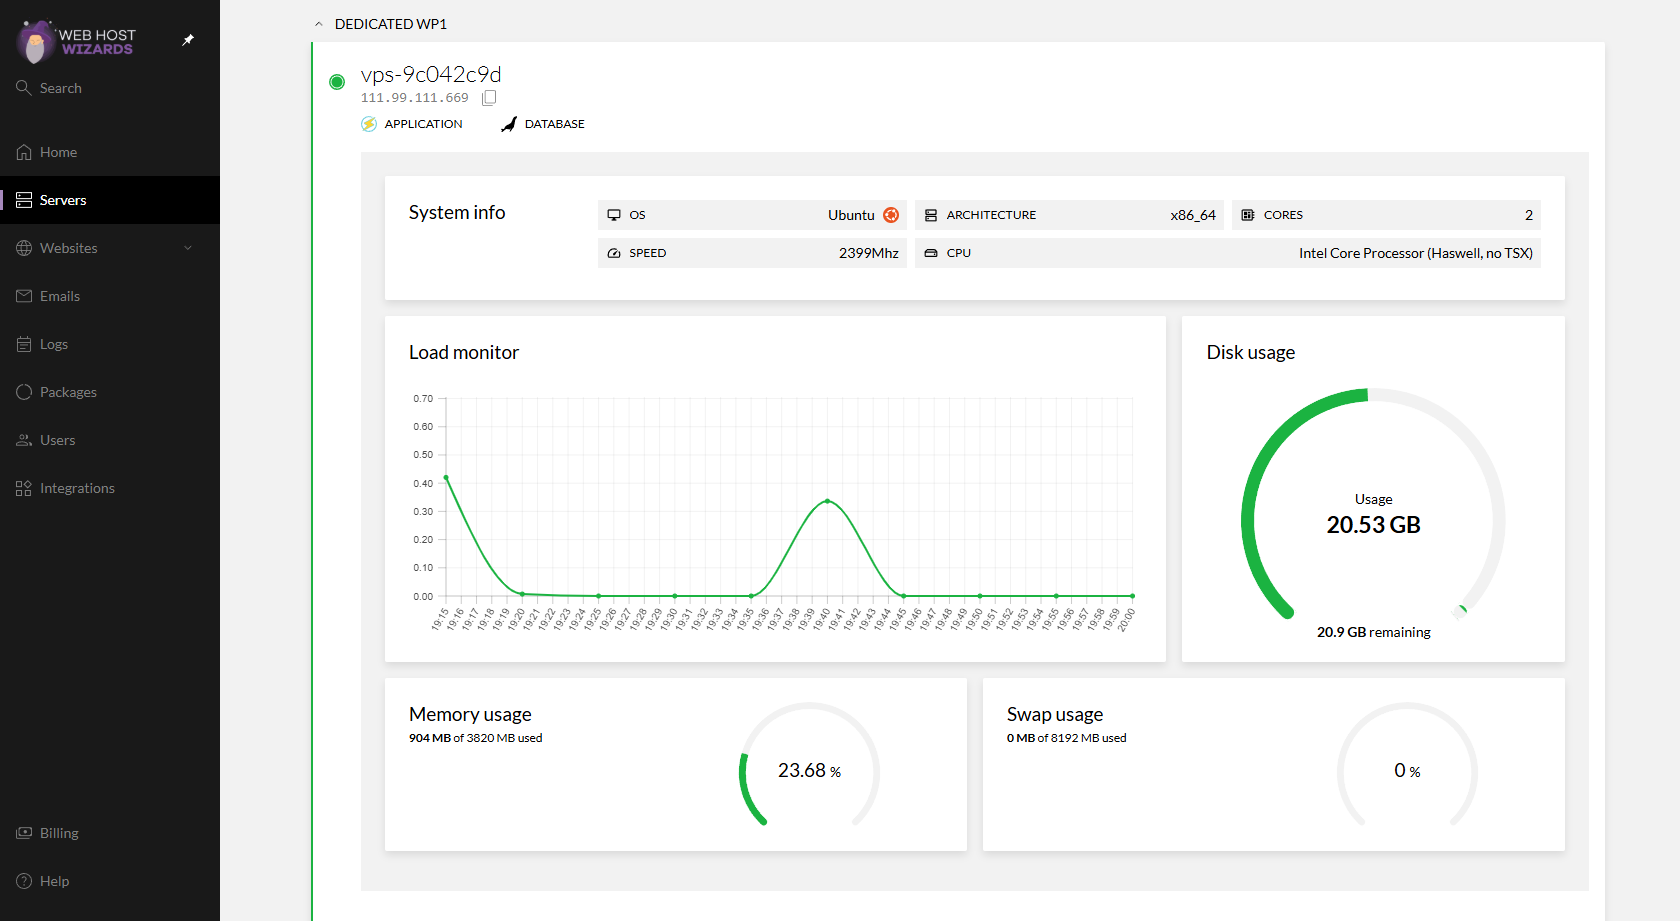Click the Database role icon
The image size is (1680, 921).
click(509, 124)
